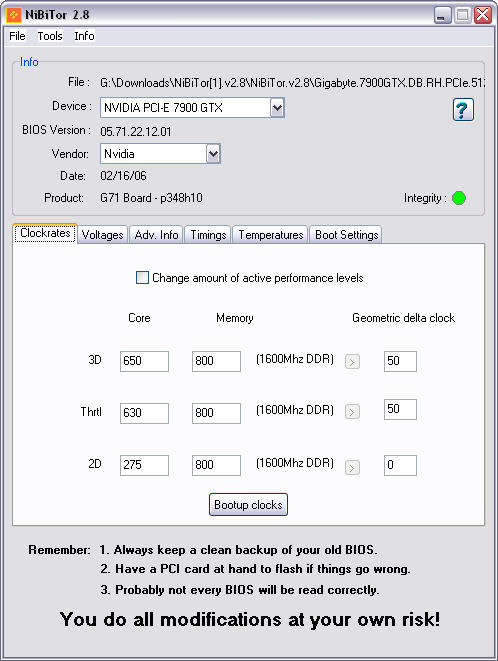Click the Thrtl core clock field 630
This screenshot has height=661, width=498.
click(x=144, y=413)
